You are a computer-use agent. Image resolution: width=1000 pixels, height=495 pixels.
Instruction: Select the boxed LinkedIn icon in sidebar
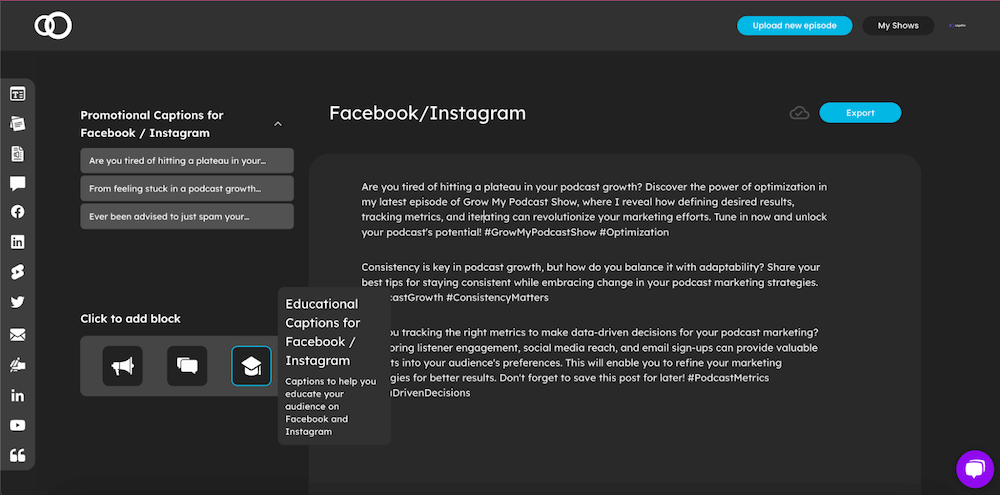point(18,242)
